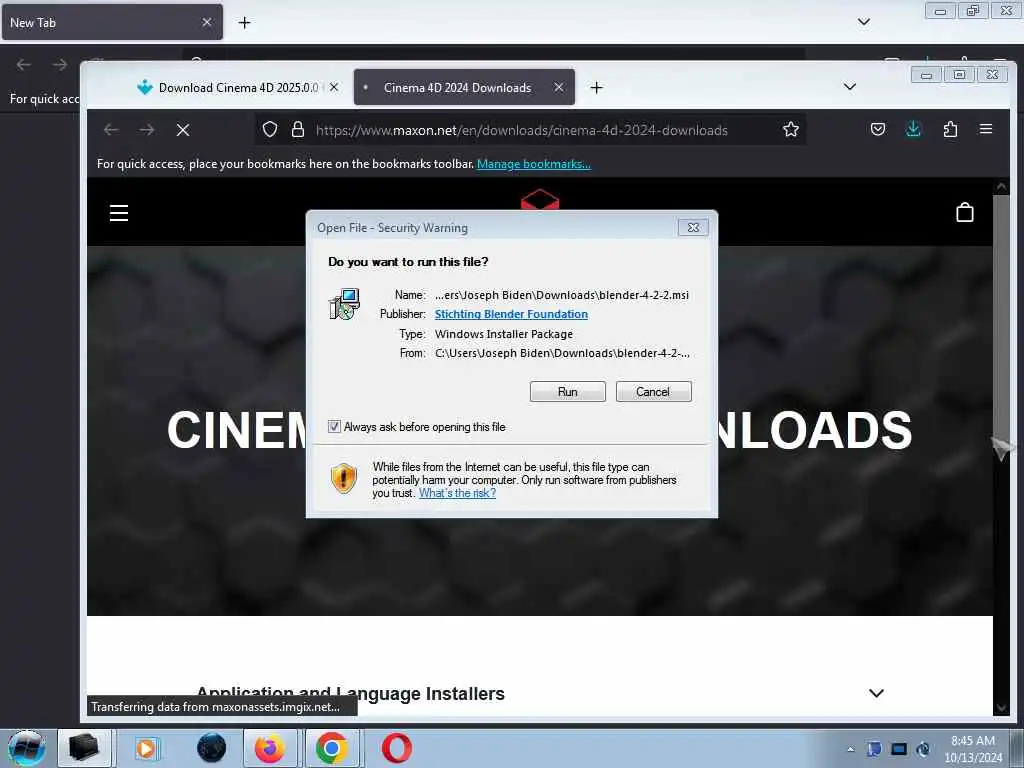Screen dimensions: 1024x768
Task: Click the Maxon red logo
Action: (x=540, y=199)
